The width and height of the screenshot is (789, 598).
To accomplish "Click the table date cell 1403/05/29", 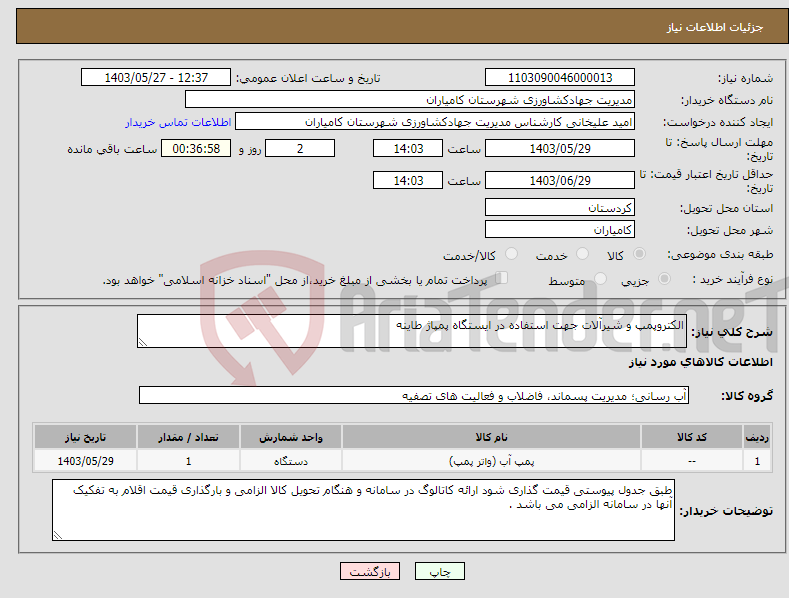I will 86,461.
